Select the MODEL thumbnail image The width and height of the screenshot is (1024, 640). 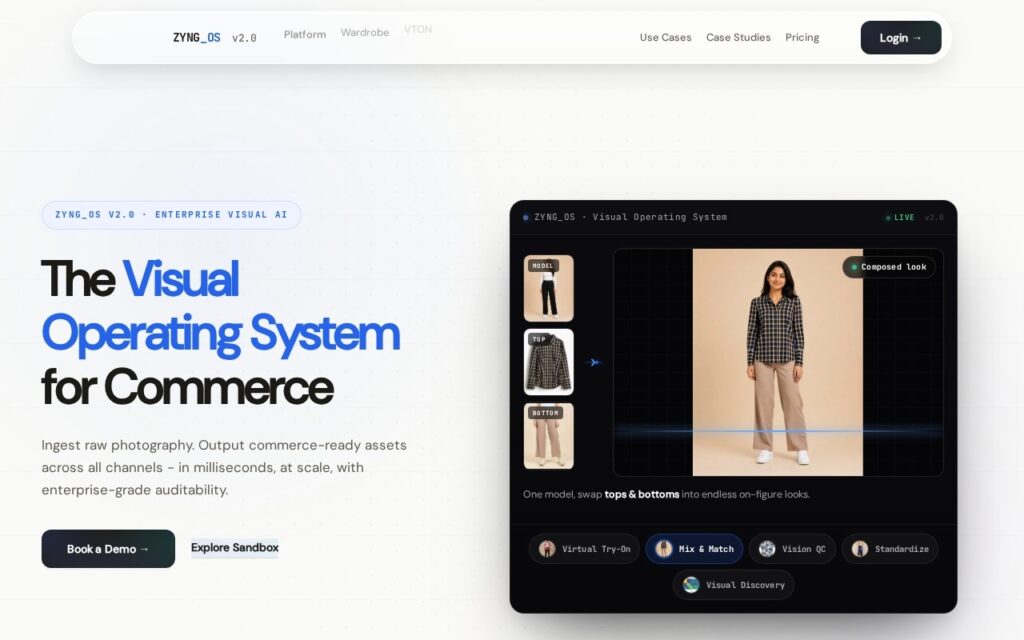pos(549,288)
